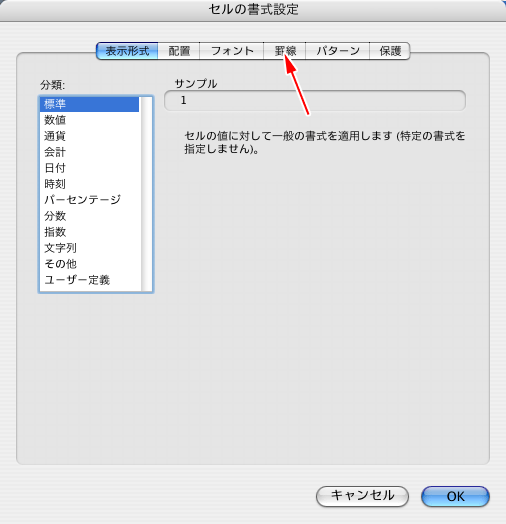Select 分数 in the category list
The height and width of the screenshot is (524, 506).
pyautogui.click(x=90, y=216)
